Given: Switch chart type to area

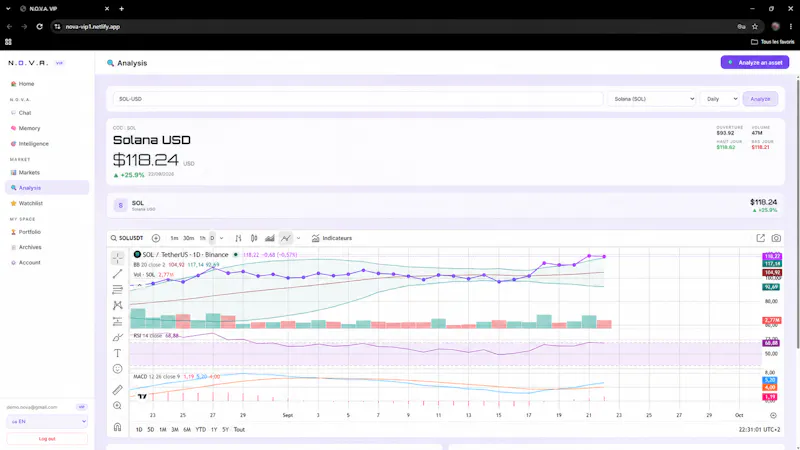Looking at the screenshot, I should 269,238.
